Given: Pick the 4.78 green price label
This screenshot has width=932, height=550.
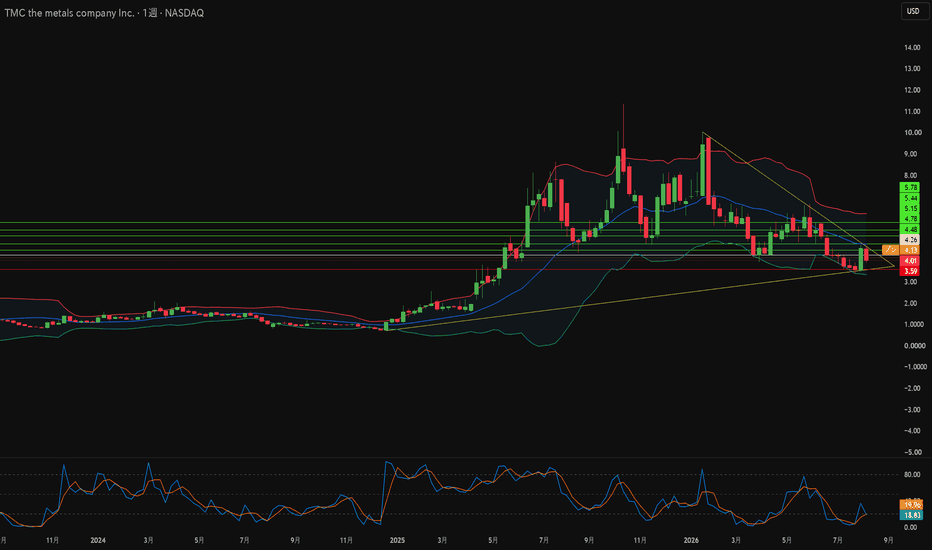Looking at the screenshot, I should tap(910, 219).
